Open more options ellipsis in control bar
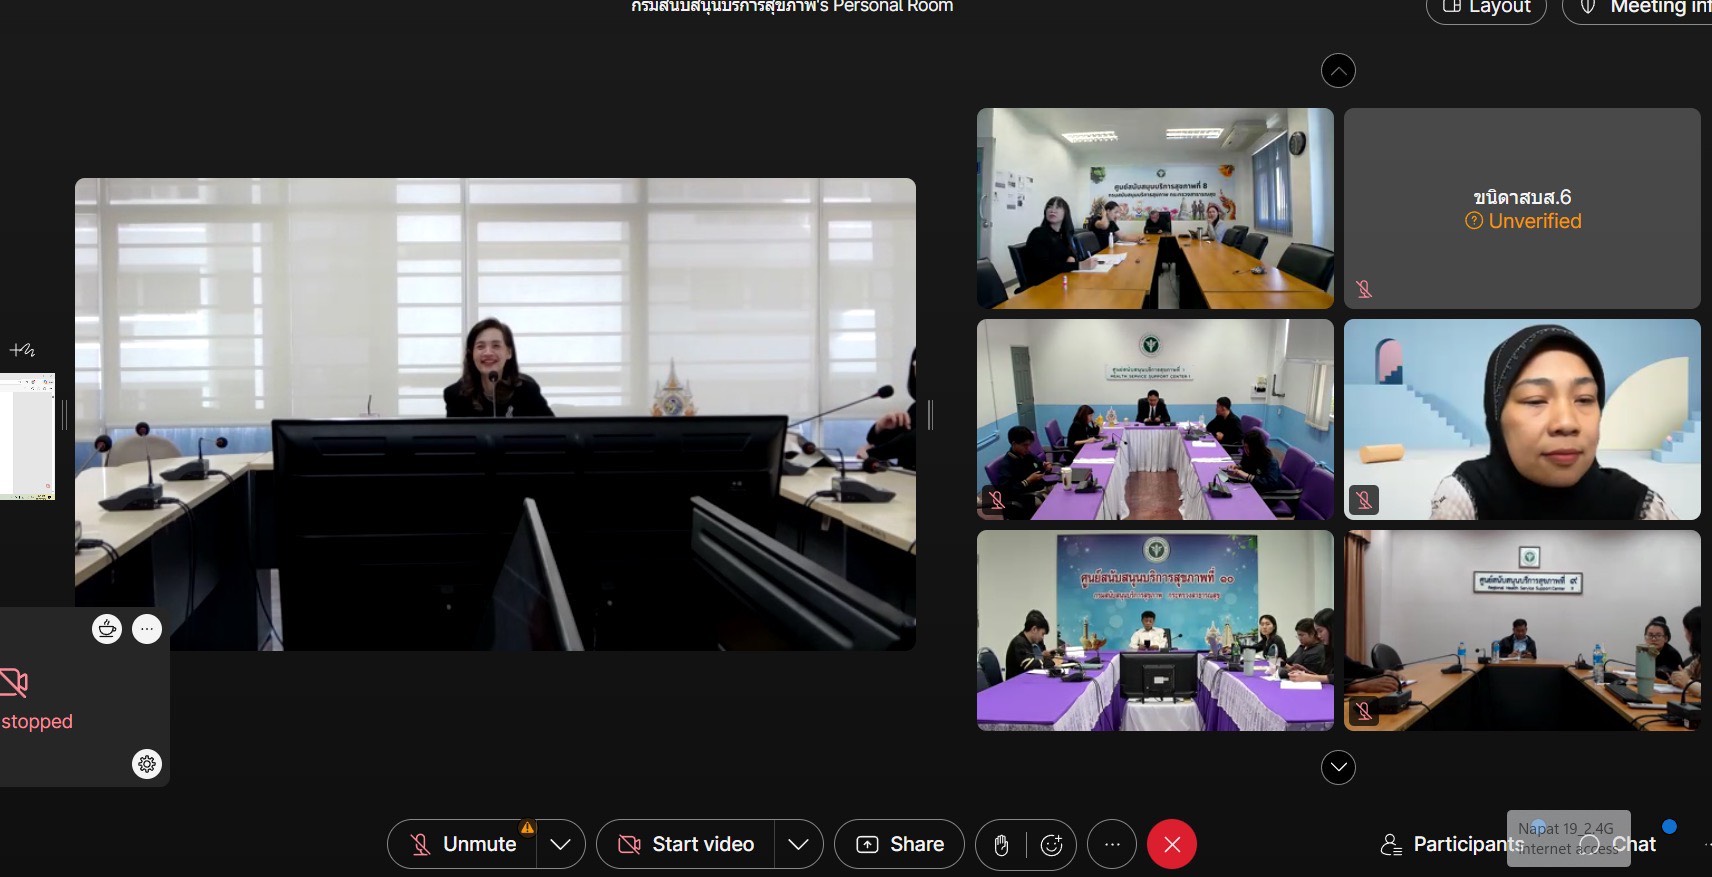 click(x=1112, y=845)
